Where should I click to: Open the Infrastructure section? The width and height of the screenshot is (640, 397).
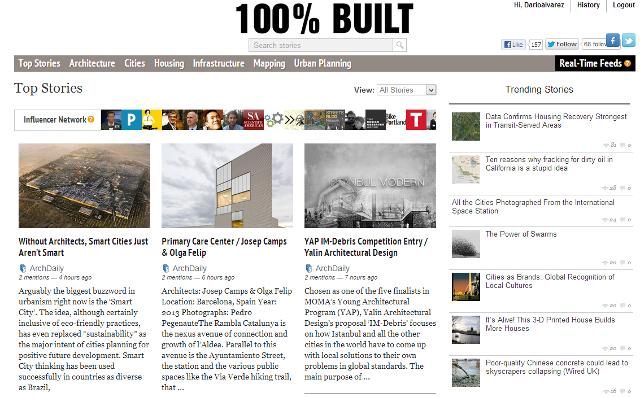[x=218, y=63]
